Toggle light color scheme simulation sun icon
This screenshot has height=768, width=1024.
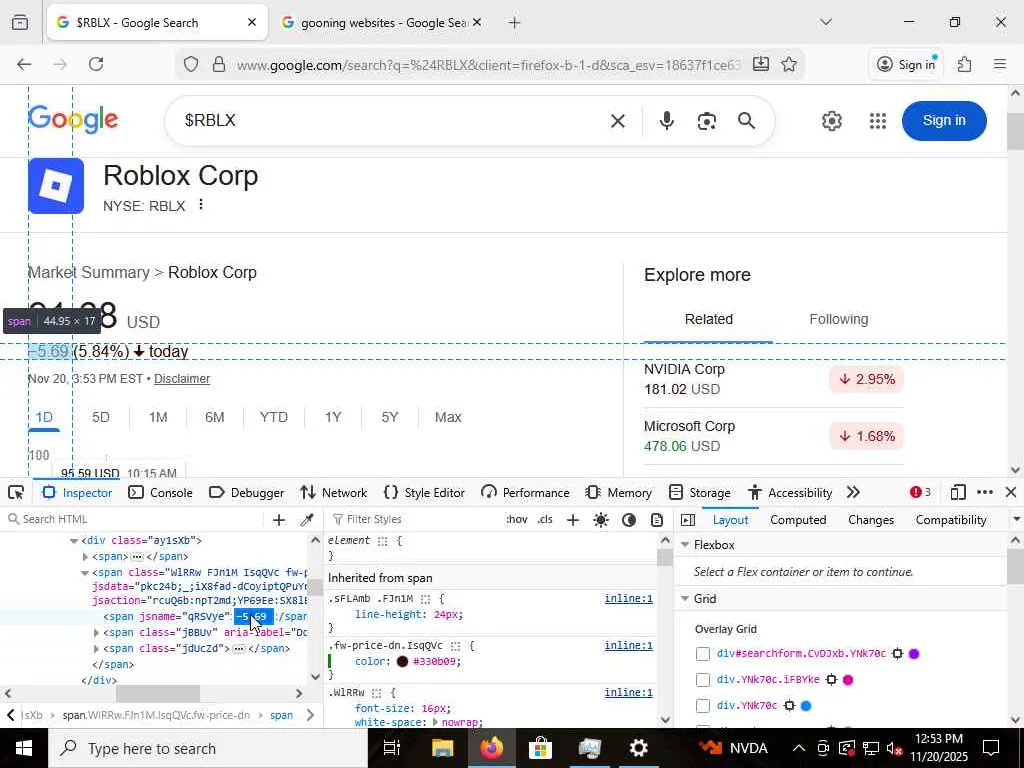(x=601, y=520)
